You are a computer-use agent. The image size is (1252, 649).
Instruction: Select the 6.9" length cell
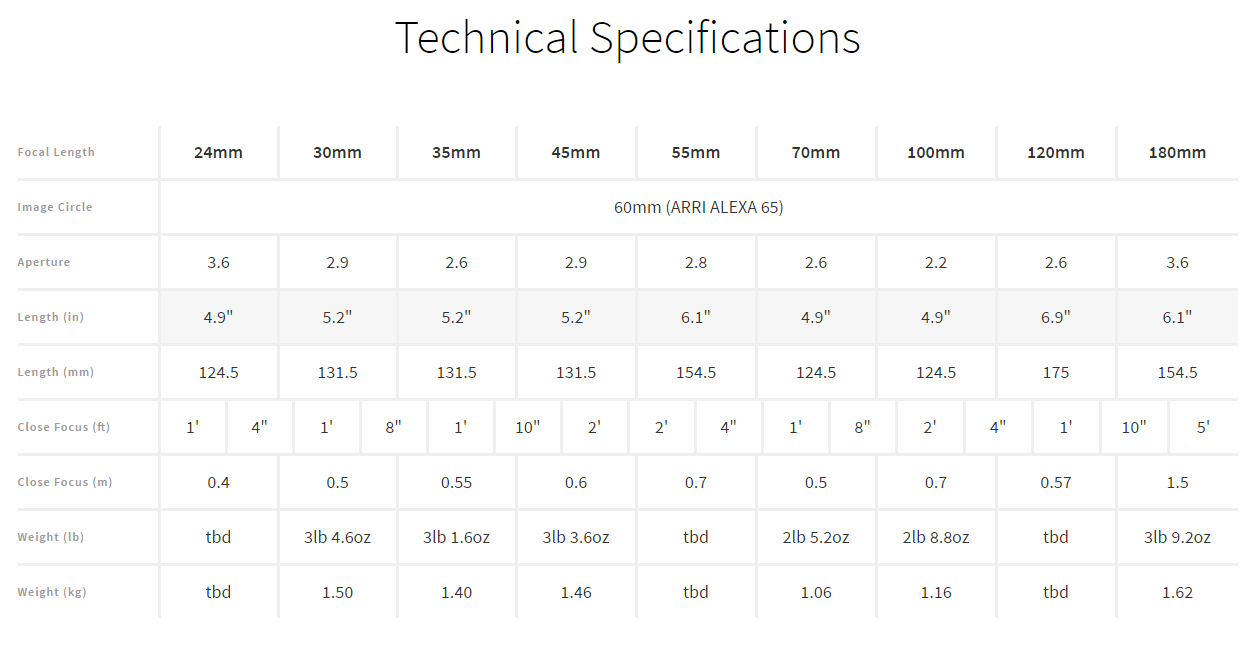(x=1056, y=318)
